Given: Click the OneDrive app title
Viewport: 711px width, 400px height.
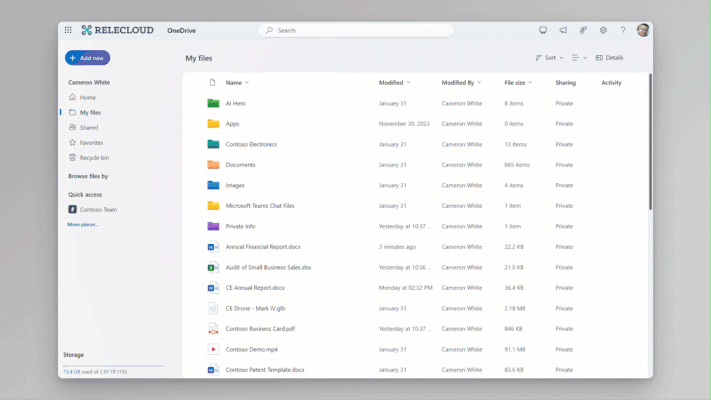Looking at the screenshot, I should (181, 30).
